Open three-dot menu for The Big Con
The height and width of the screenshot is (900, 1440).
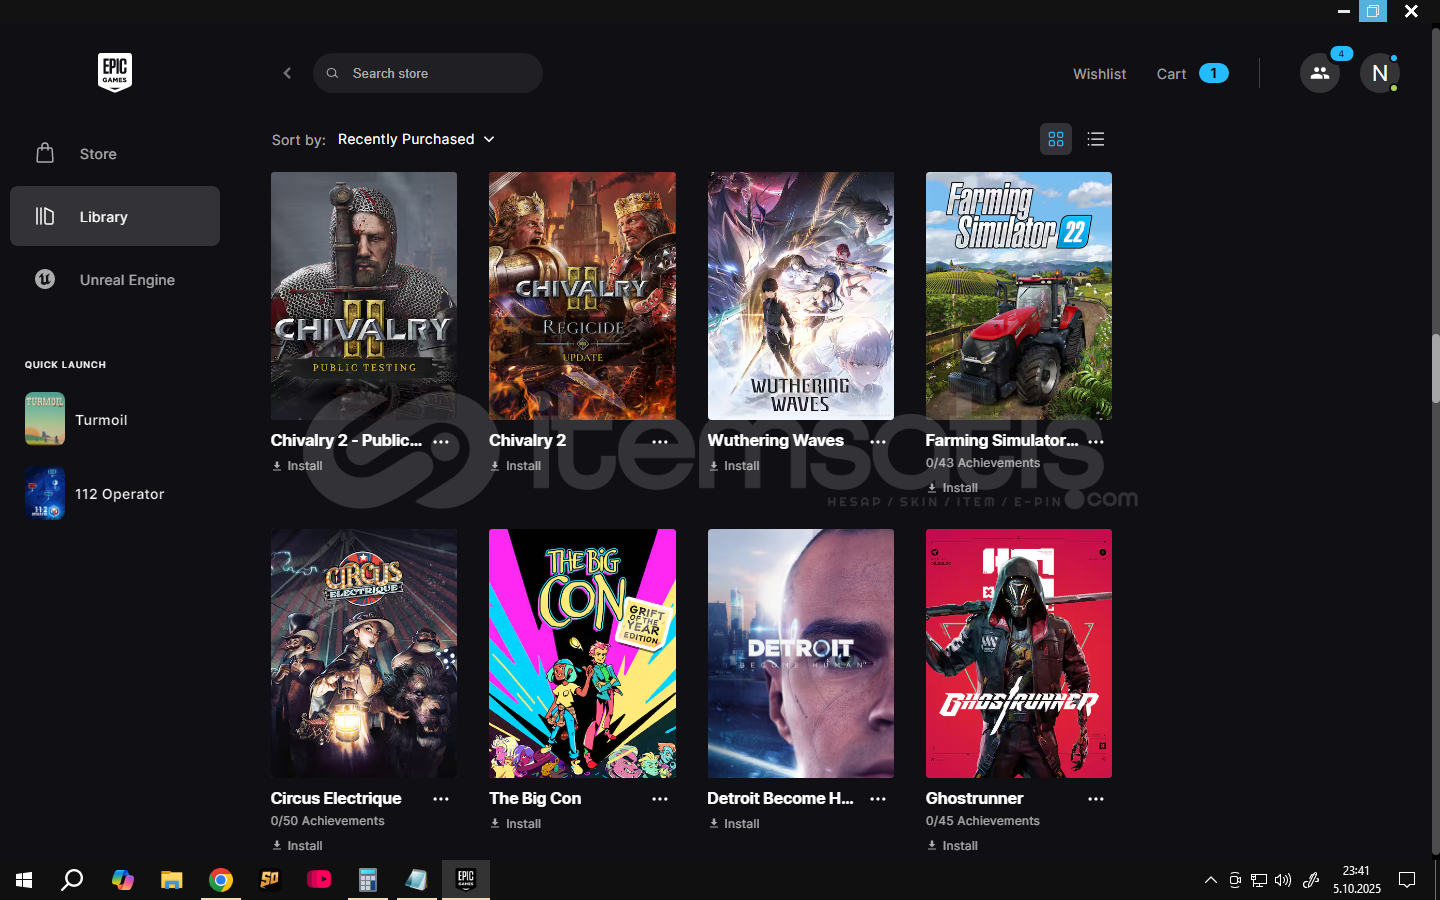click(x=660, y=799)
